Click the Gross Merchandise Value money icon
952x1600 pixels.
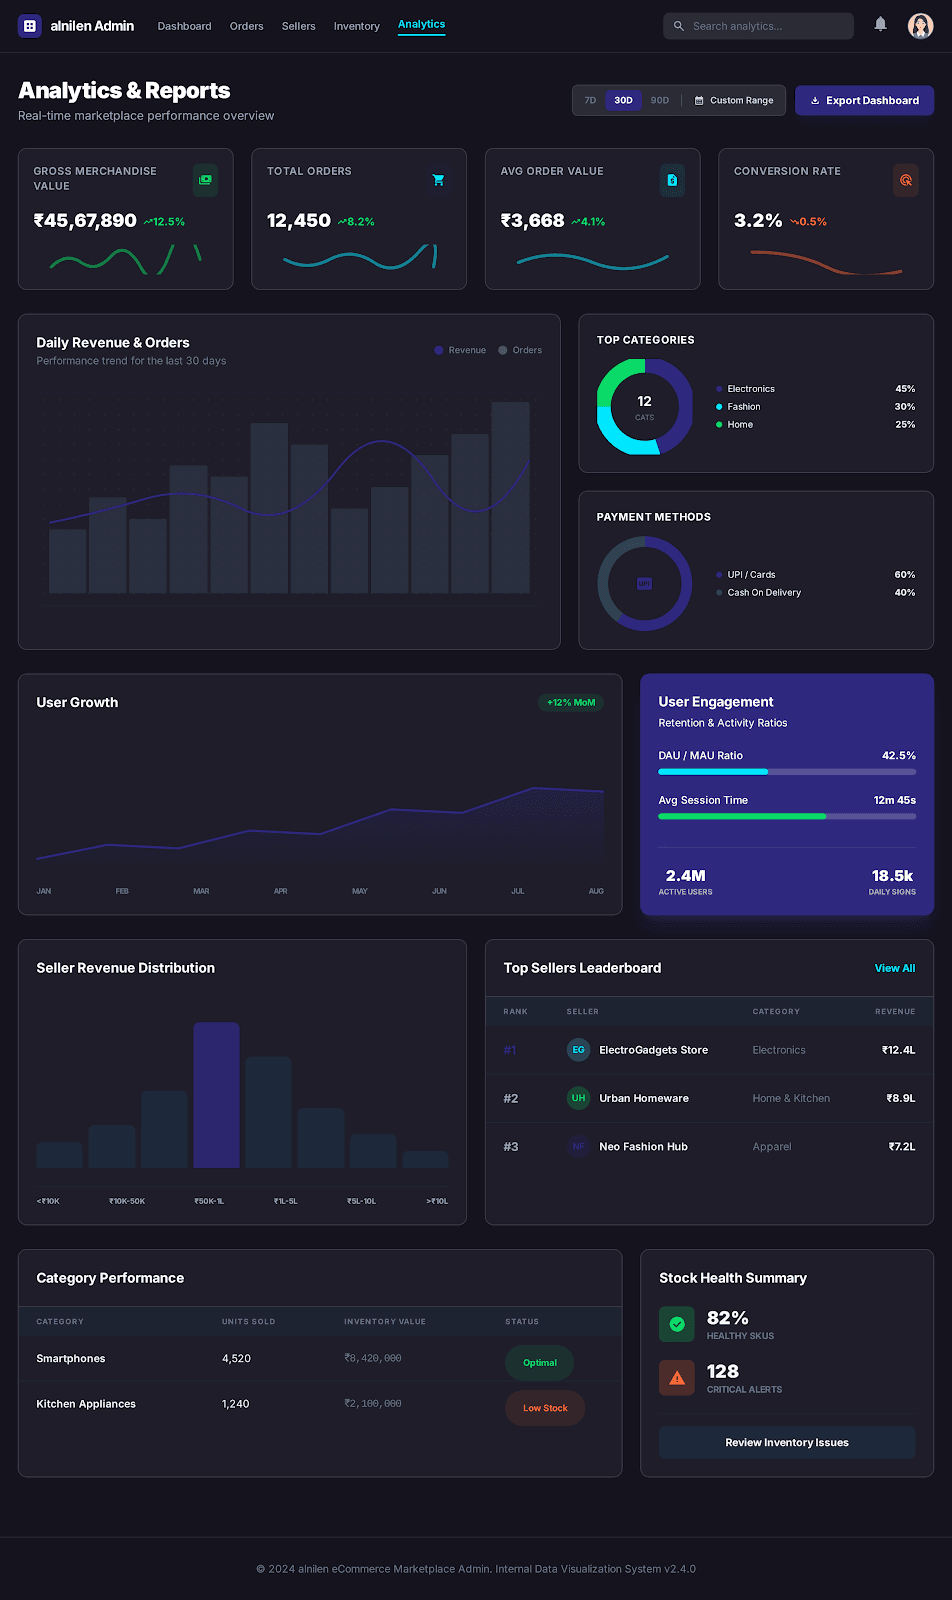click(205, 180)
